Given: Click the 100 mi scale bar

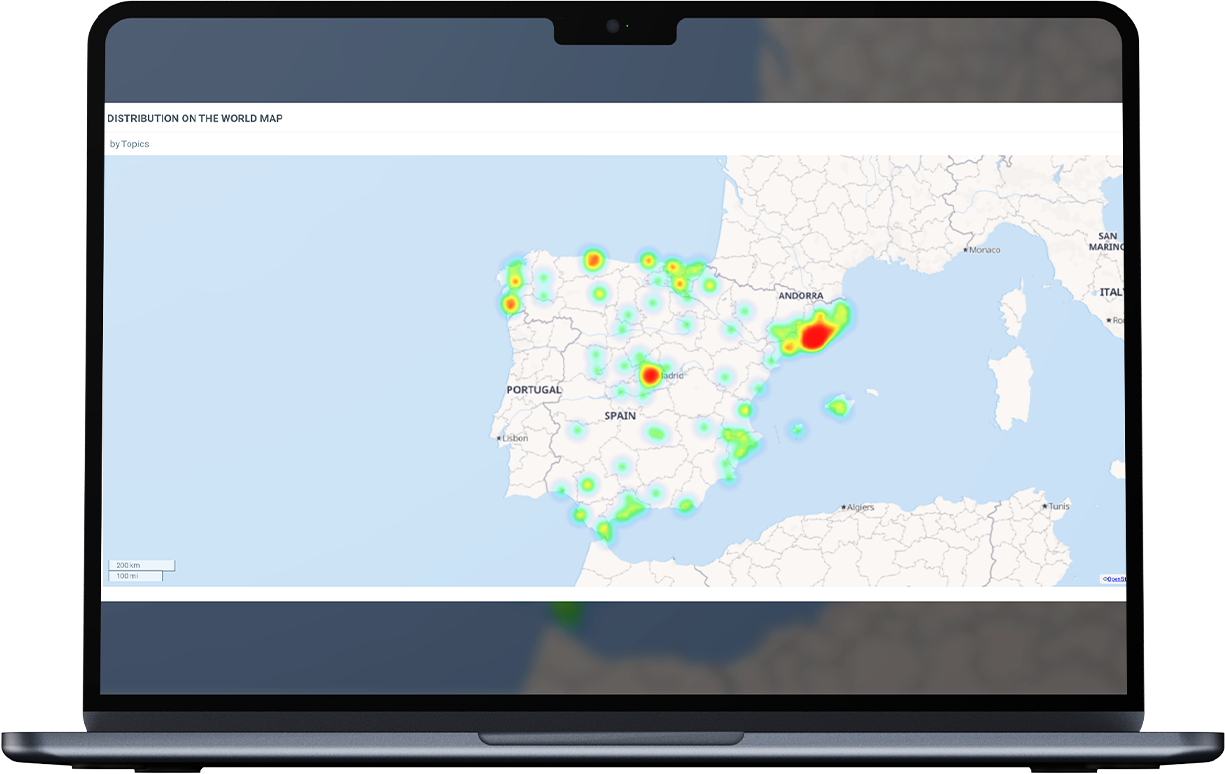Looking at the screenshot, I should (x=135, y=576).
